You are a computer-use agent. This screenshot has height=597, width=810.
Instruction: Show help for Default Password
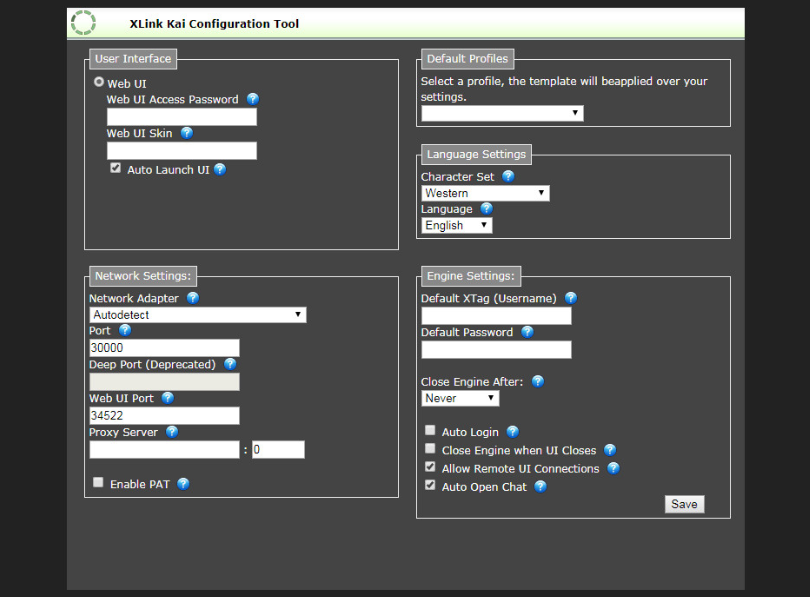click(x=527, y=332)
